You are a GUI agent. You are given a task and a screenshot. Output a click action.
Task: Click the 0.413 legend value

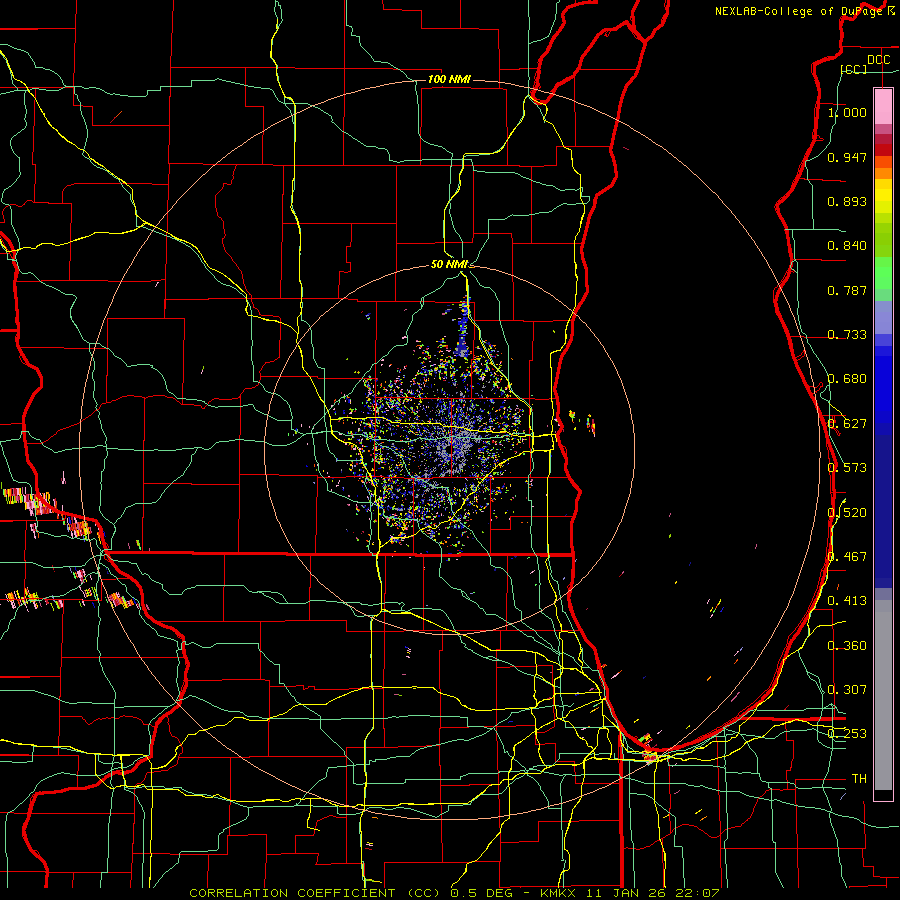coord(847,601)
